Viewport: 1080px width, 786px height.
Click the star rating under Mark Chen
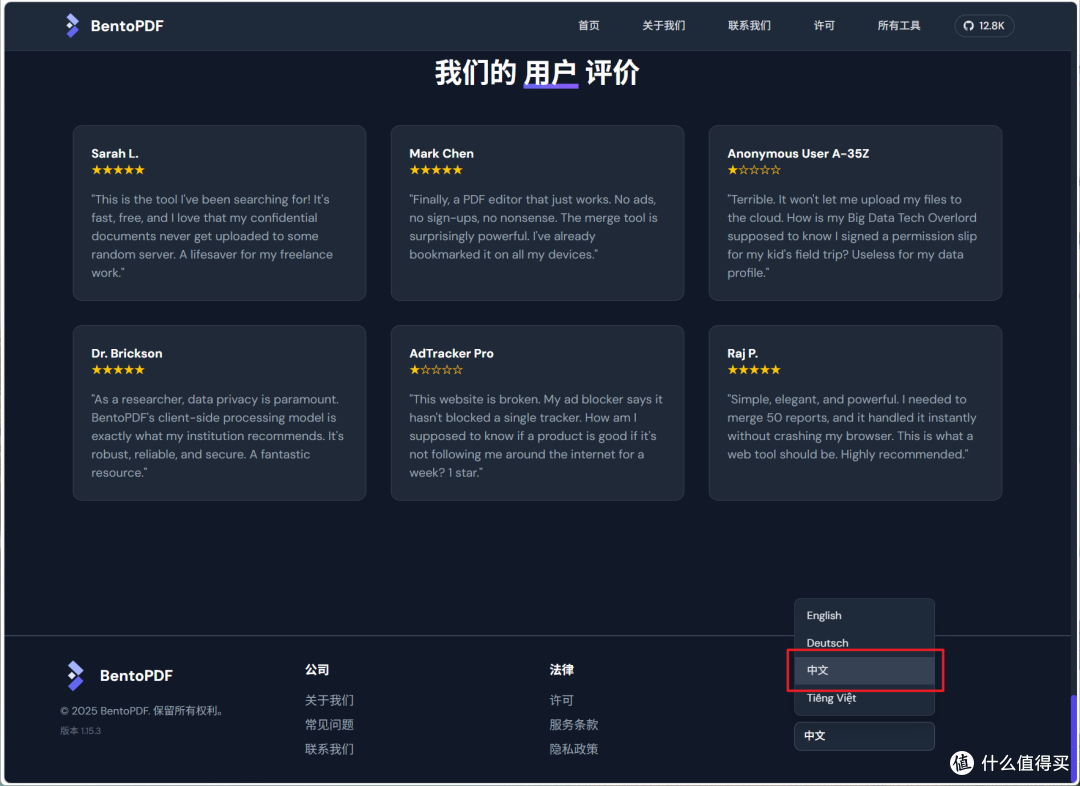436,169
